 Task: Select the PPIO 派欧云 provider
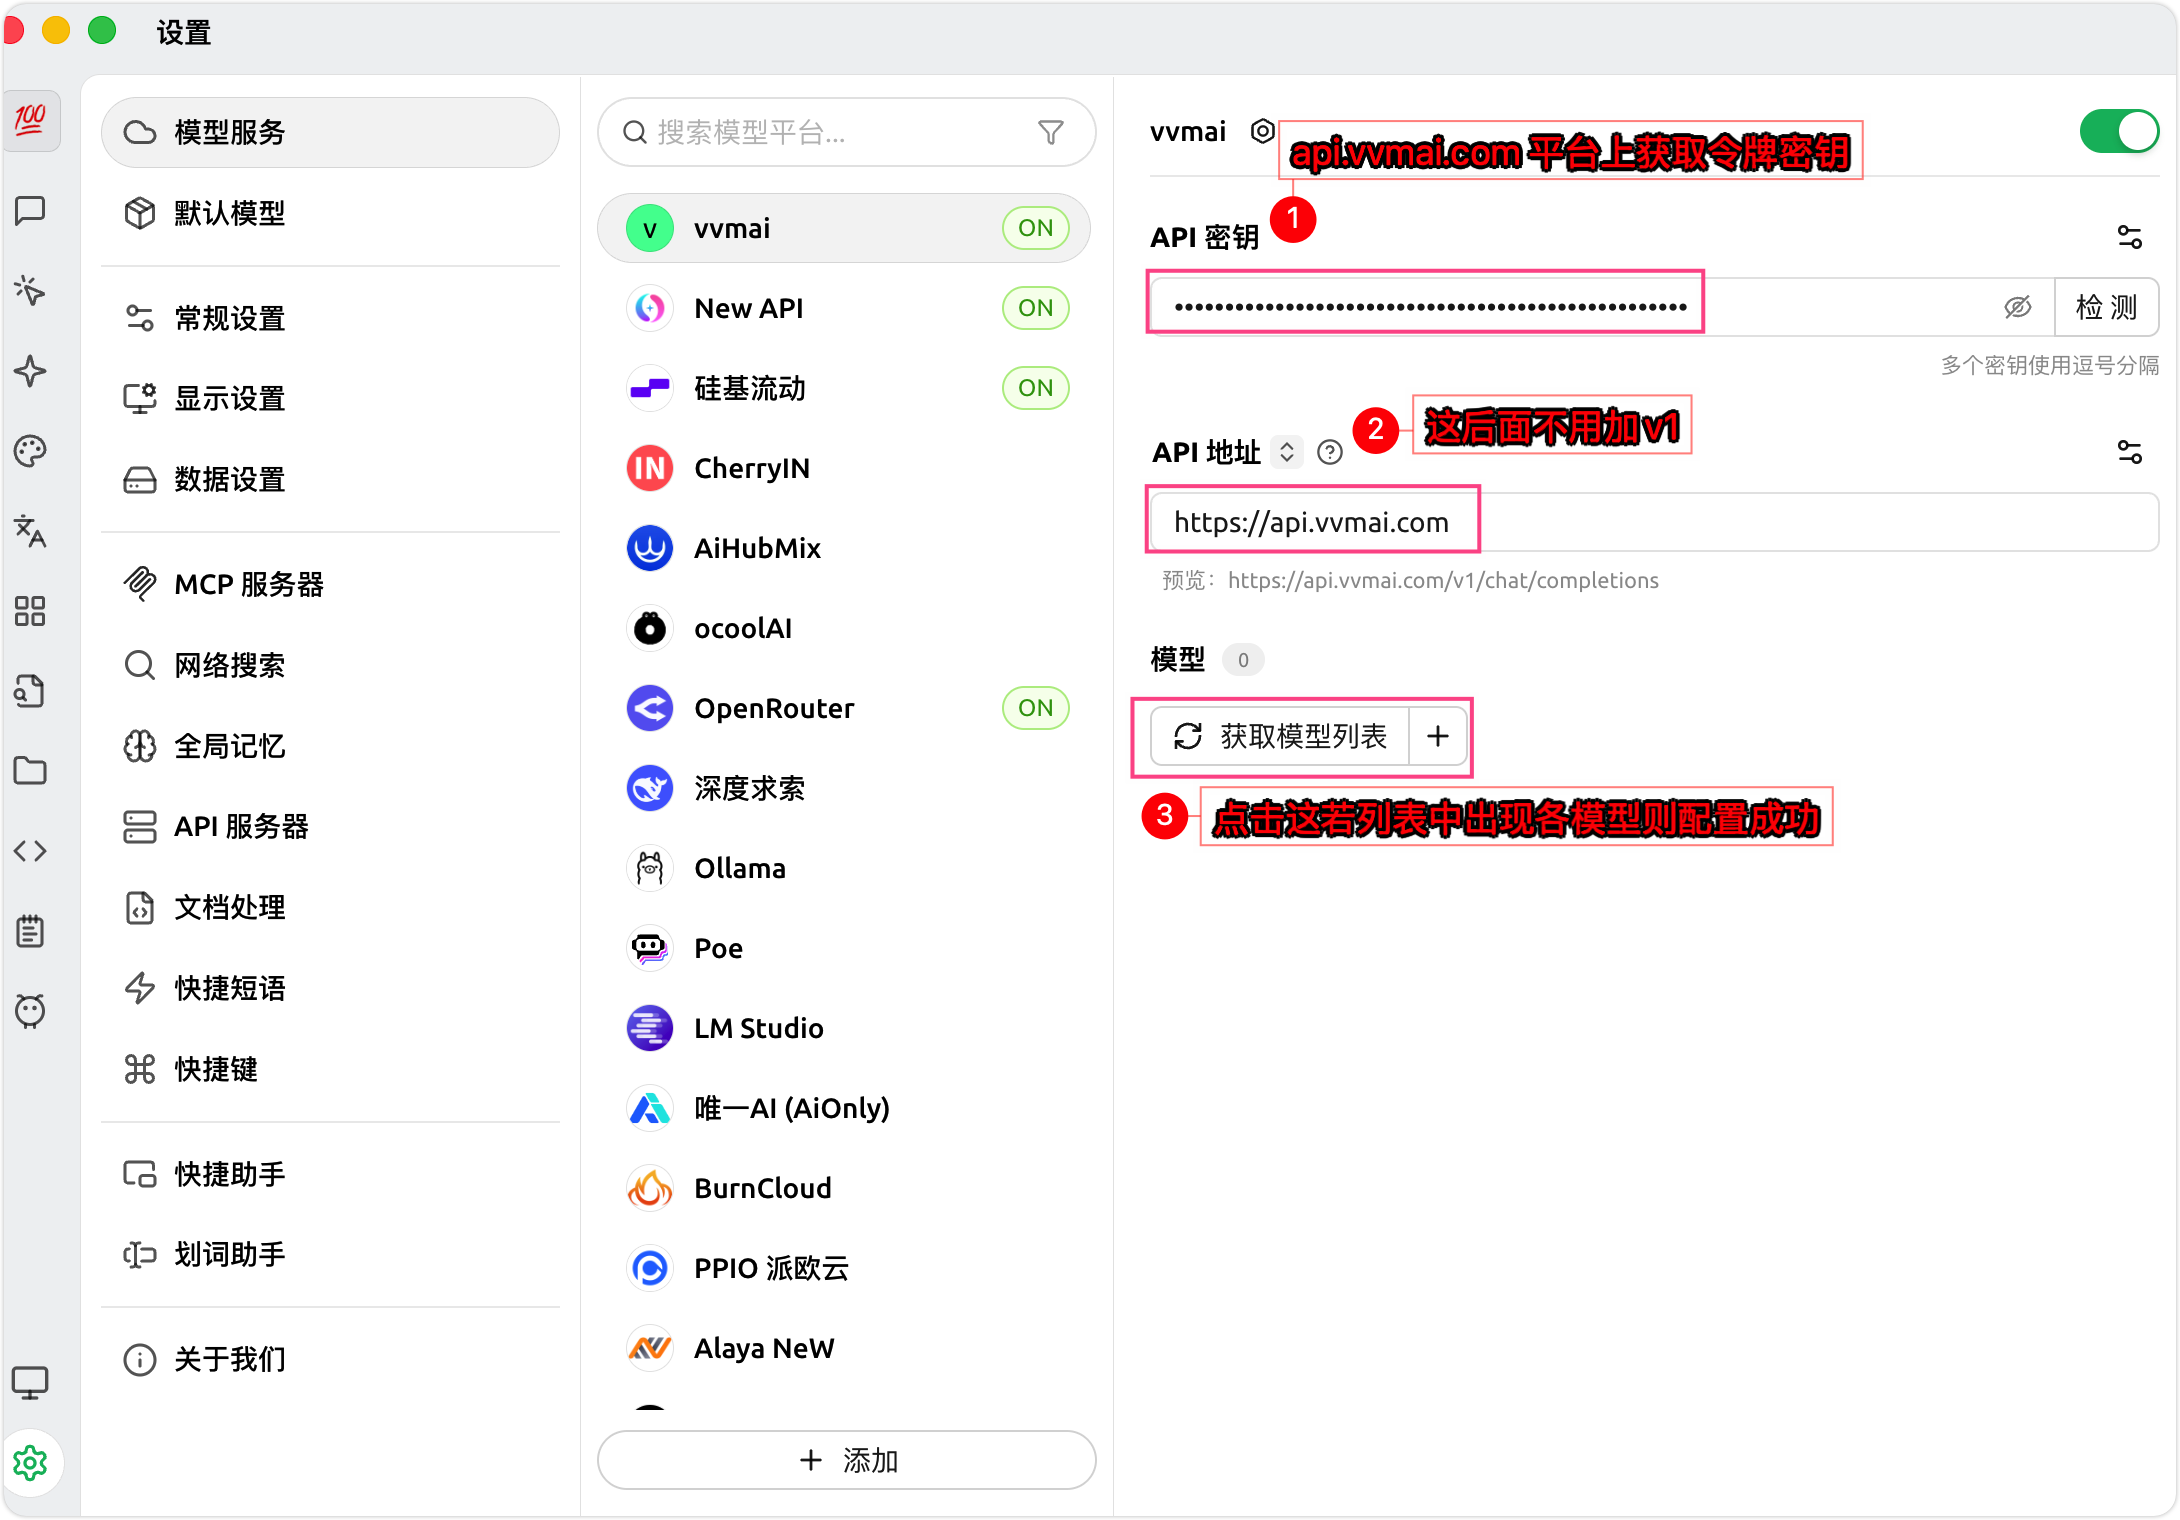[x=844, y=1268]
